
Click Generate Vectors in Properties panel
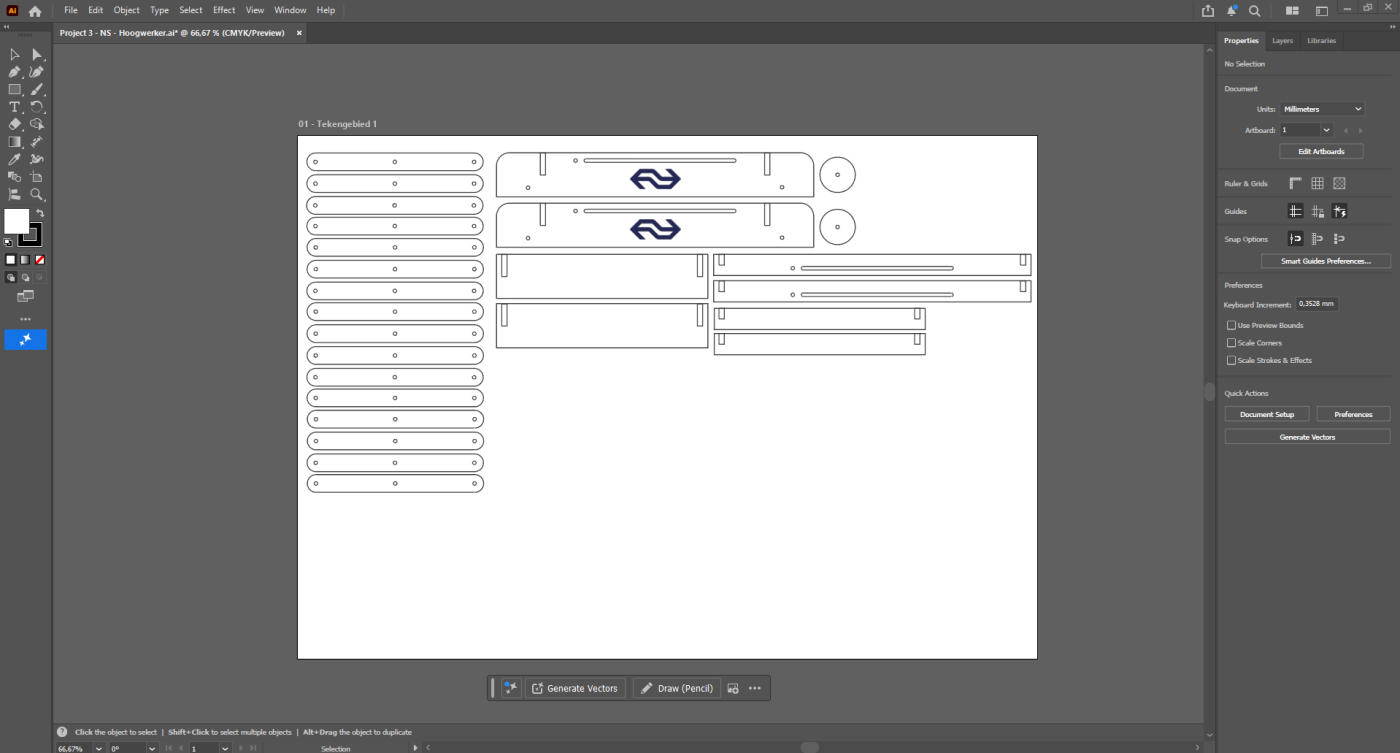point(1307,437)
